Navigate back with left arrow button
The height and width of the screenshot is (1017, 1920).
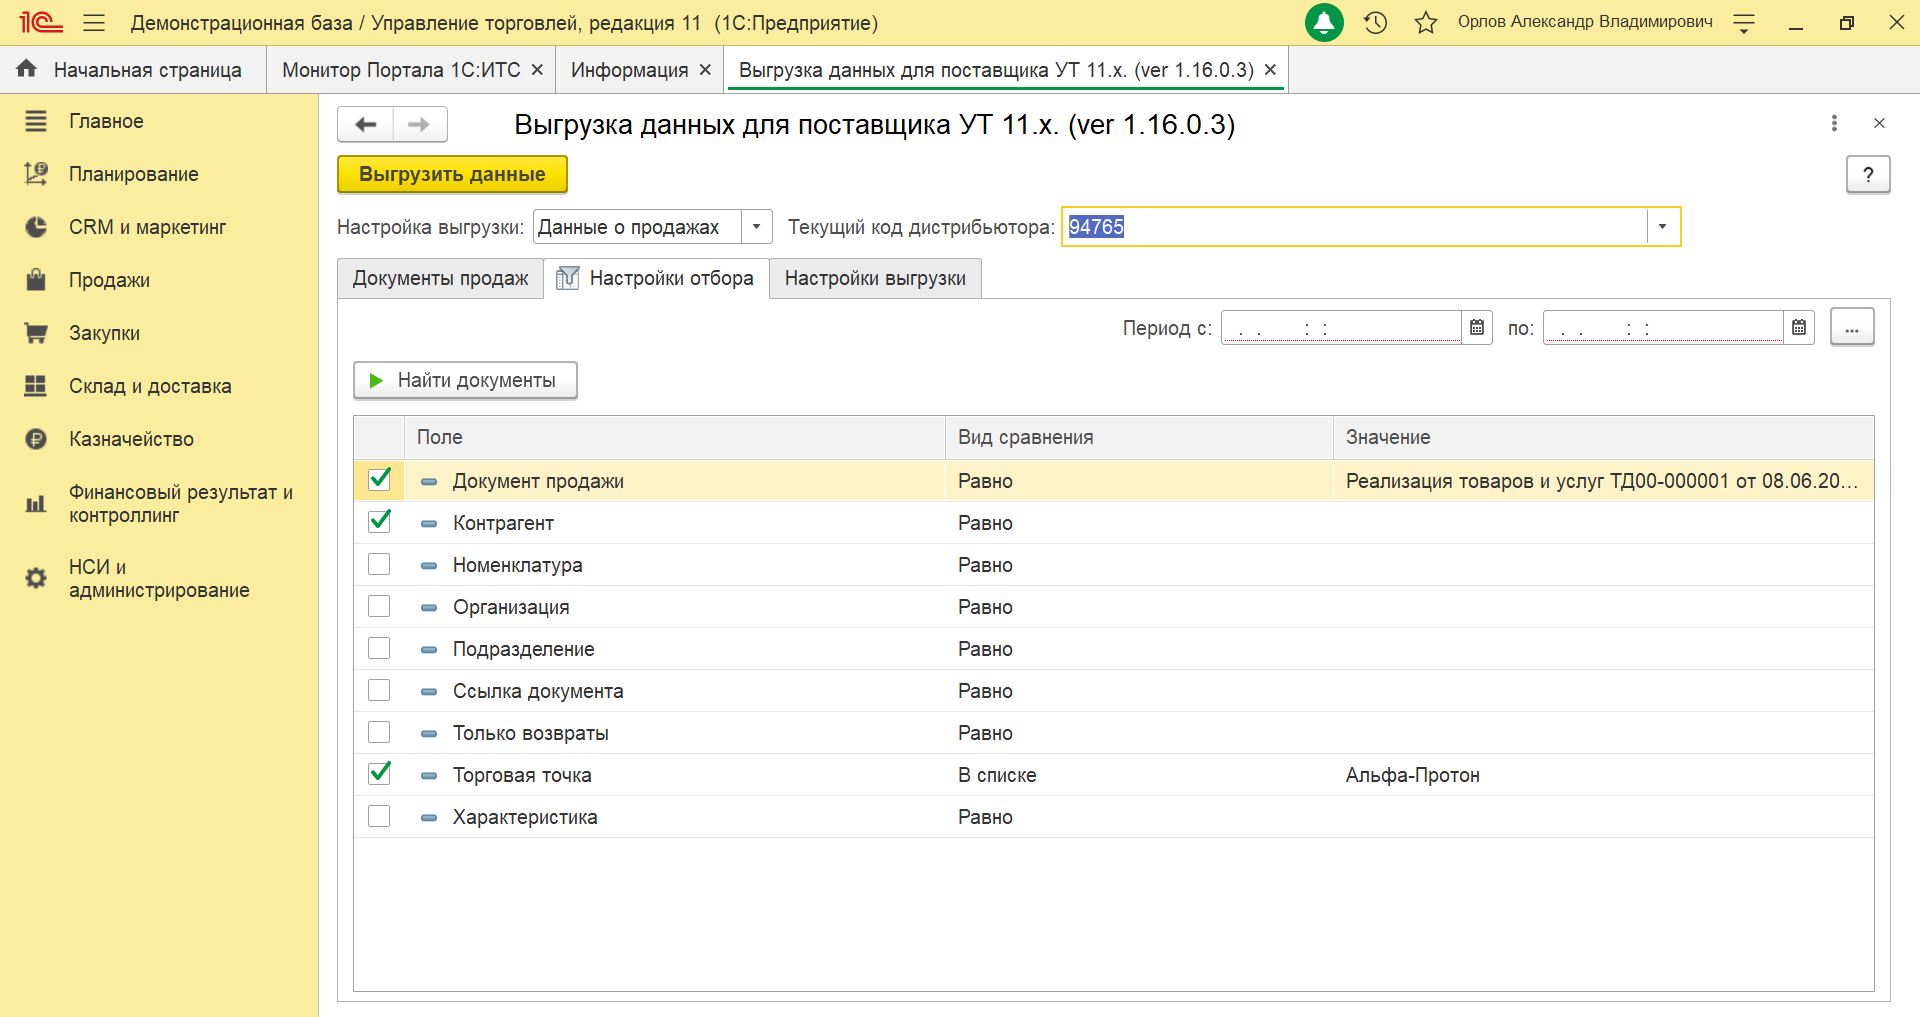[x=365, y=124]
